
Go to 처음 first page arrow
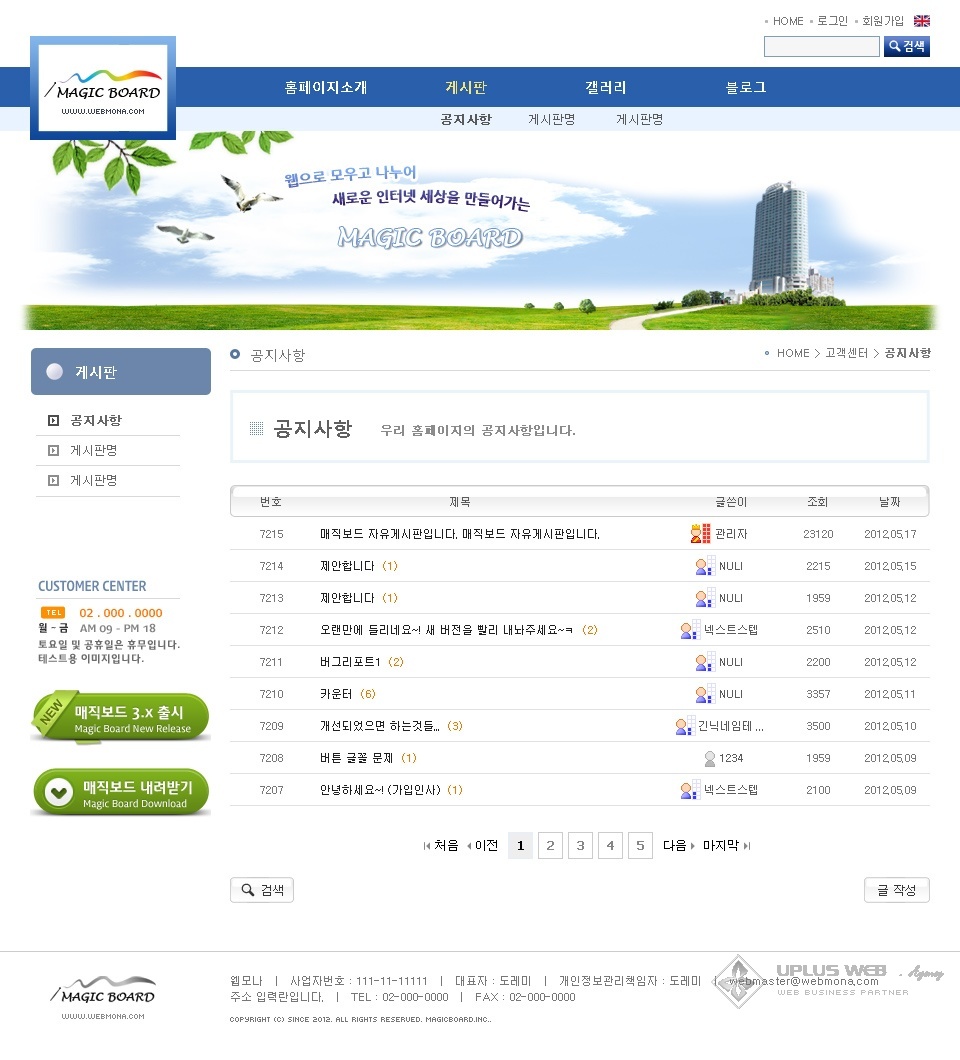point(441,846)
